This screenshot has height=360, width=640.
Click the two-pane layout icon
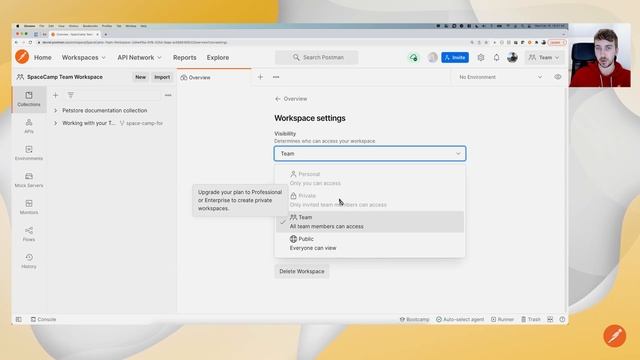[550, 319]
